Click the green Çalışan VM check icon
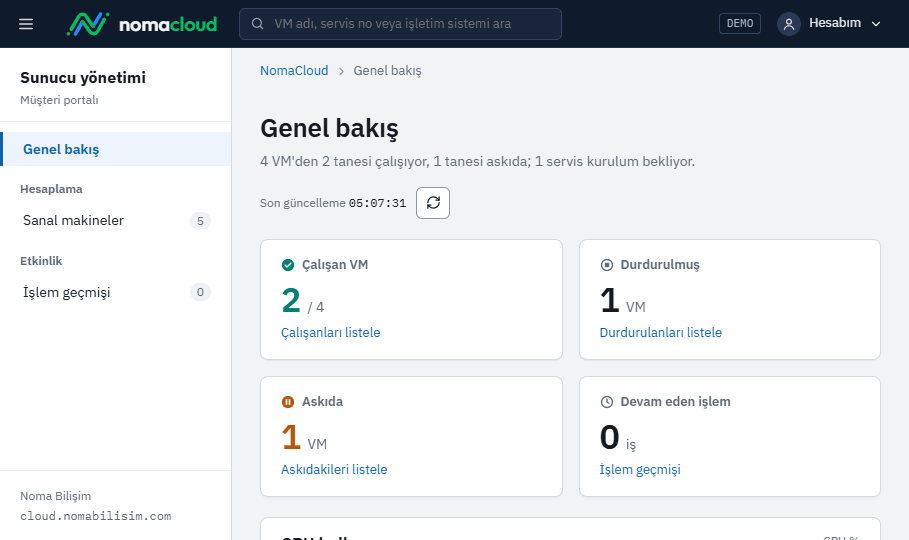The height and width of the screenshot is (540, 909). click(288, 265)
